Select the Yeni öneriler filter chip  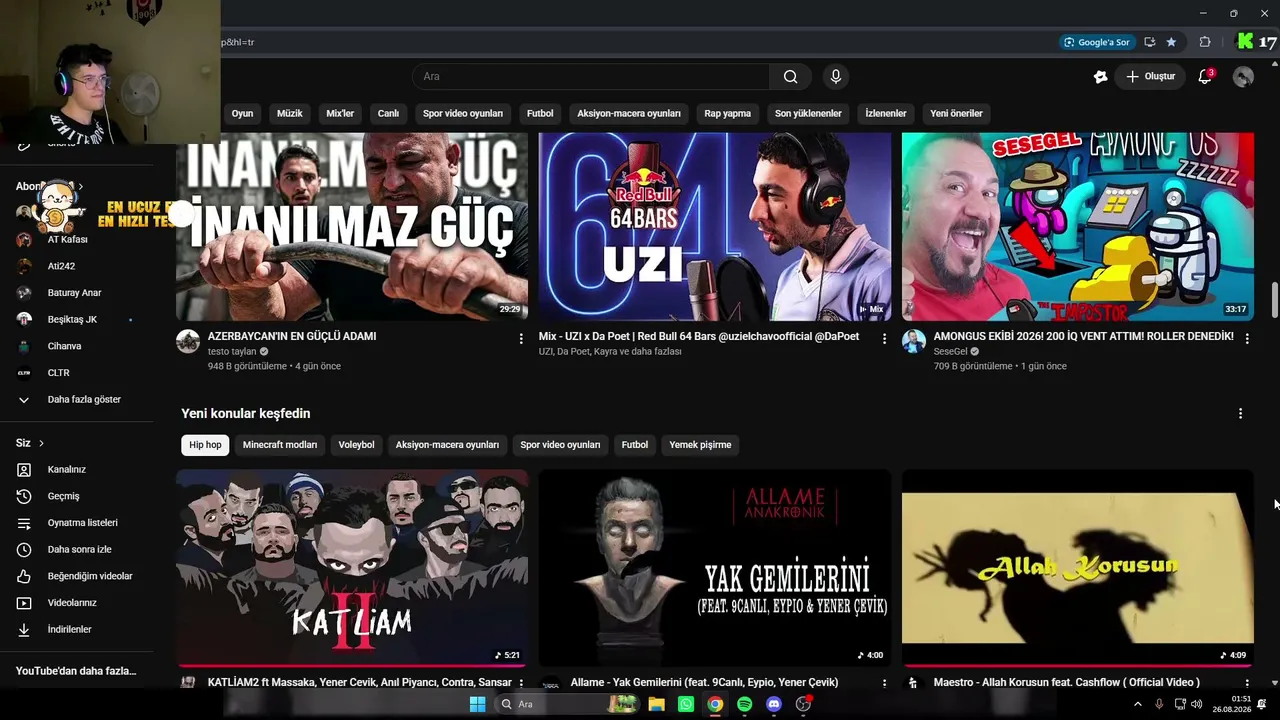tap(956, 114)
